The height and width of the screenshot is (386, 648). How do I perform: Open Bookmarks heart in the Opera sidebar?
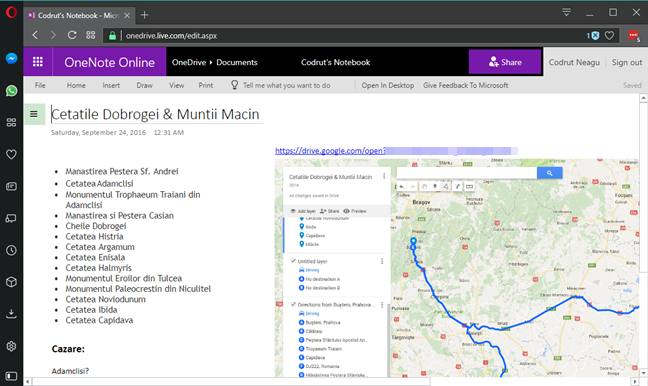coord(12,154)
